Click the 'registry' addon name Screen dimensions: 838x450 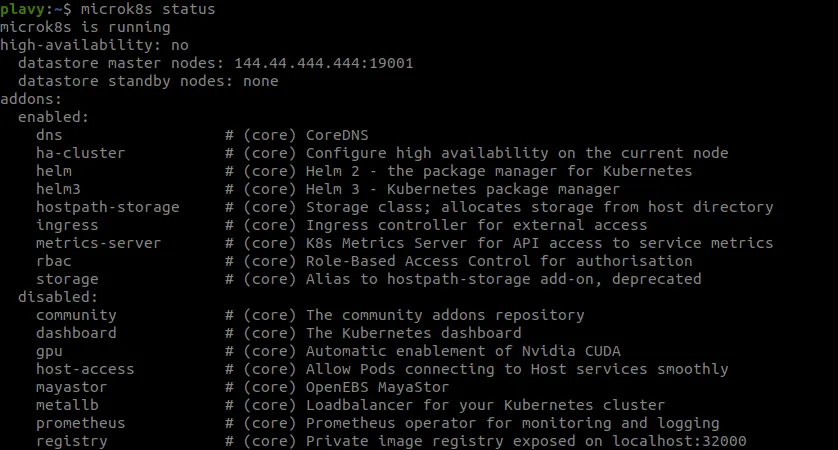point(72,441)
